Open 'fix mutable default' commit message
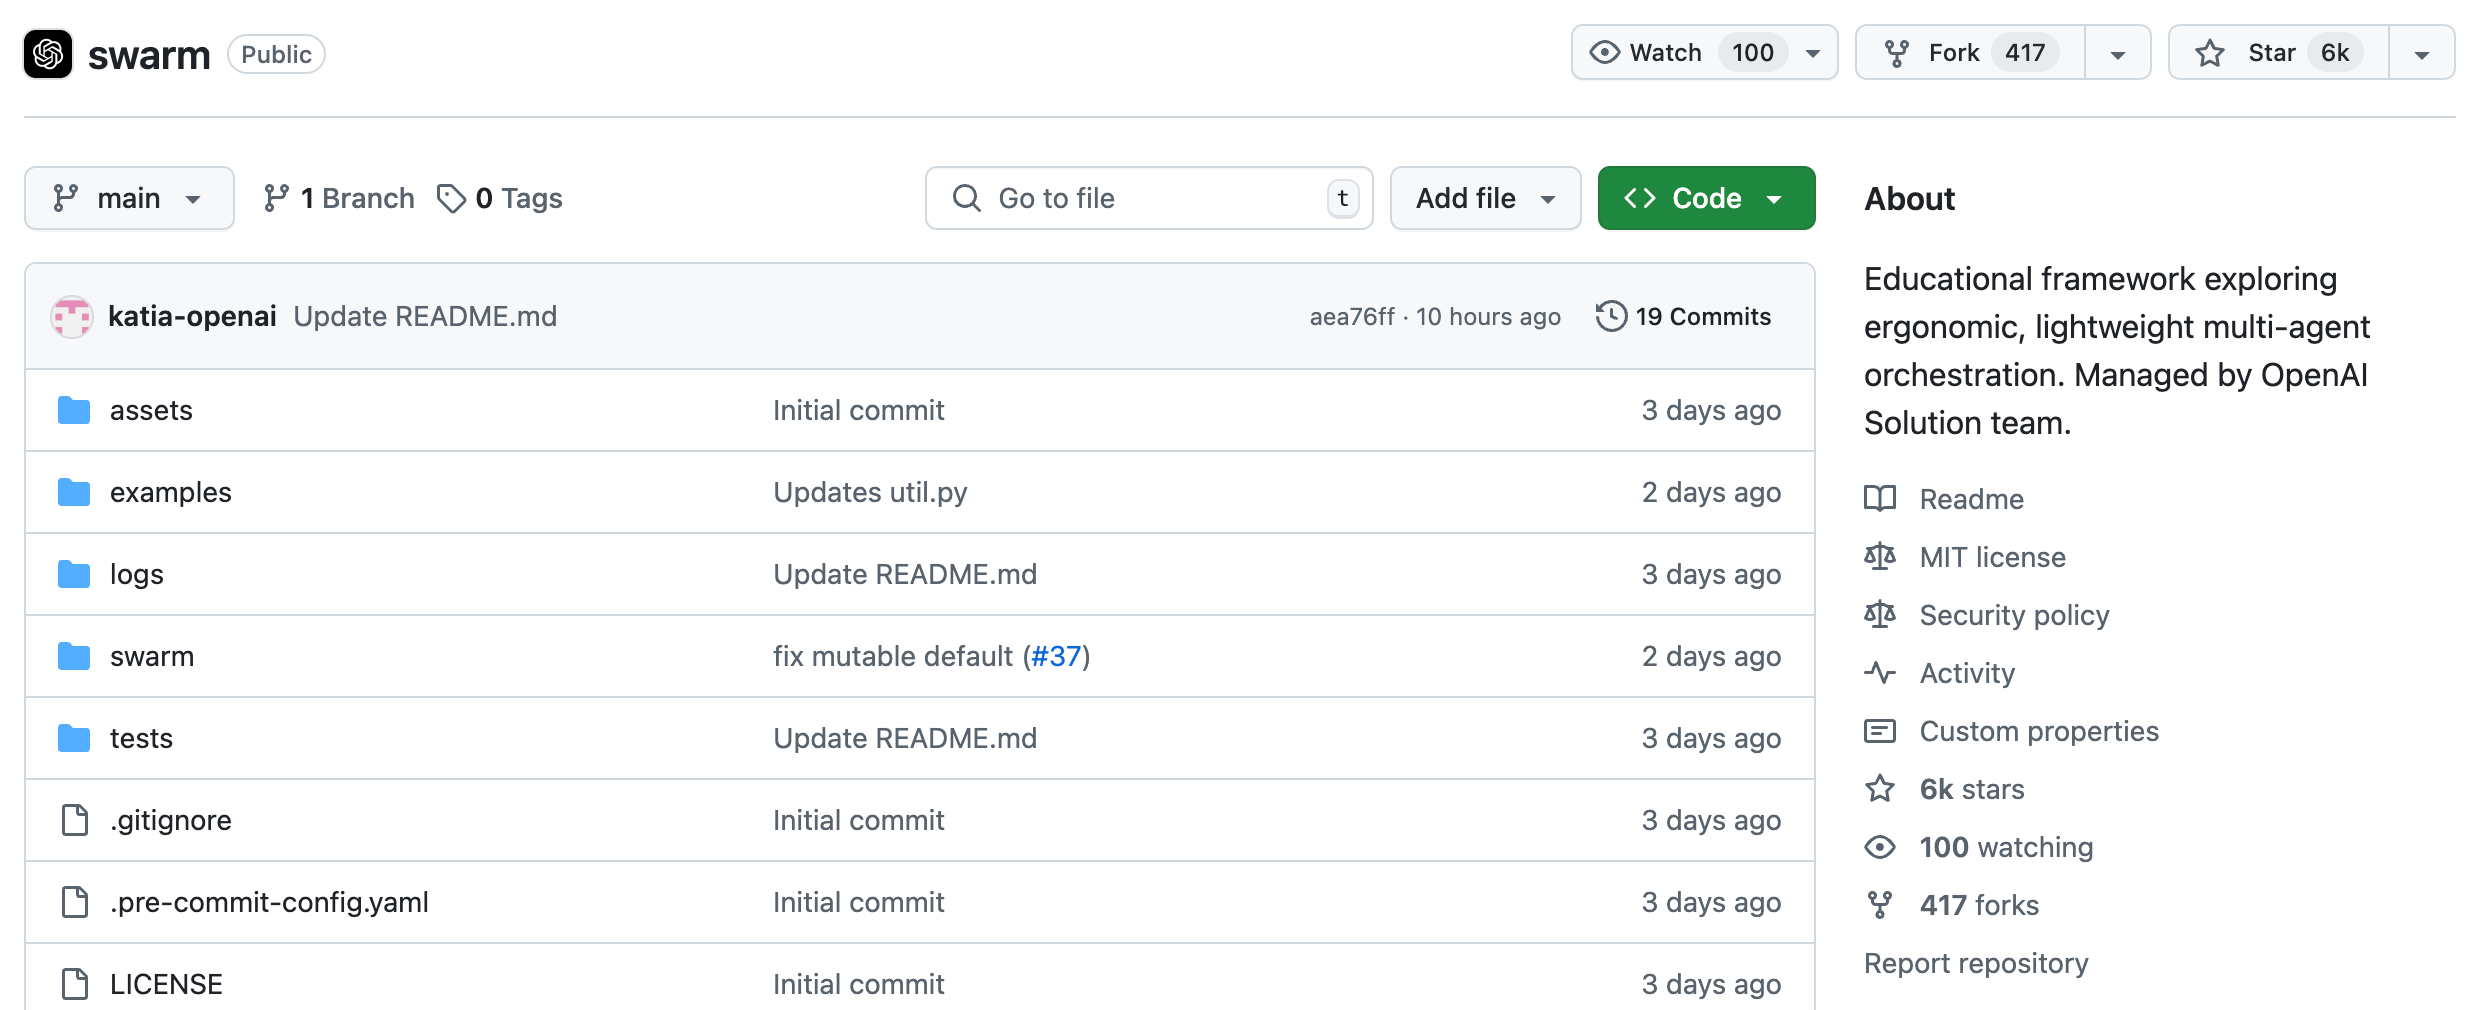The height and width of the screenshot is (1010, 2481). pyautogui.click(x=893, y=656)
